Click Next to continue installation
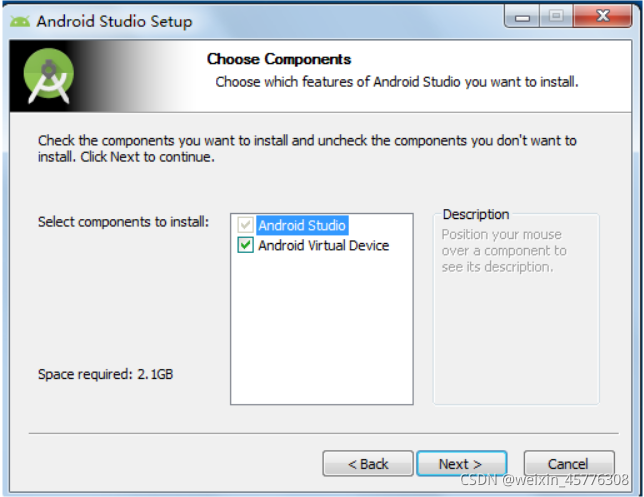Screen dimensions: 644x497 pyautogui.click(x=460, y=464)
